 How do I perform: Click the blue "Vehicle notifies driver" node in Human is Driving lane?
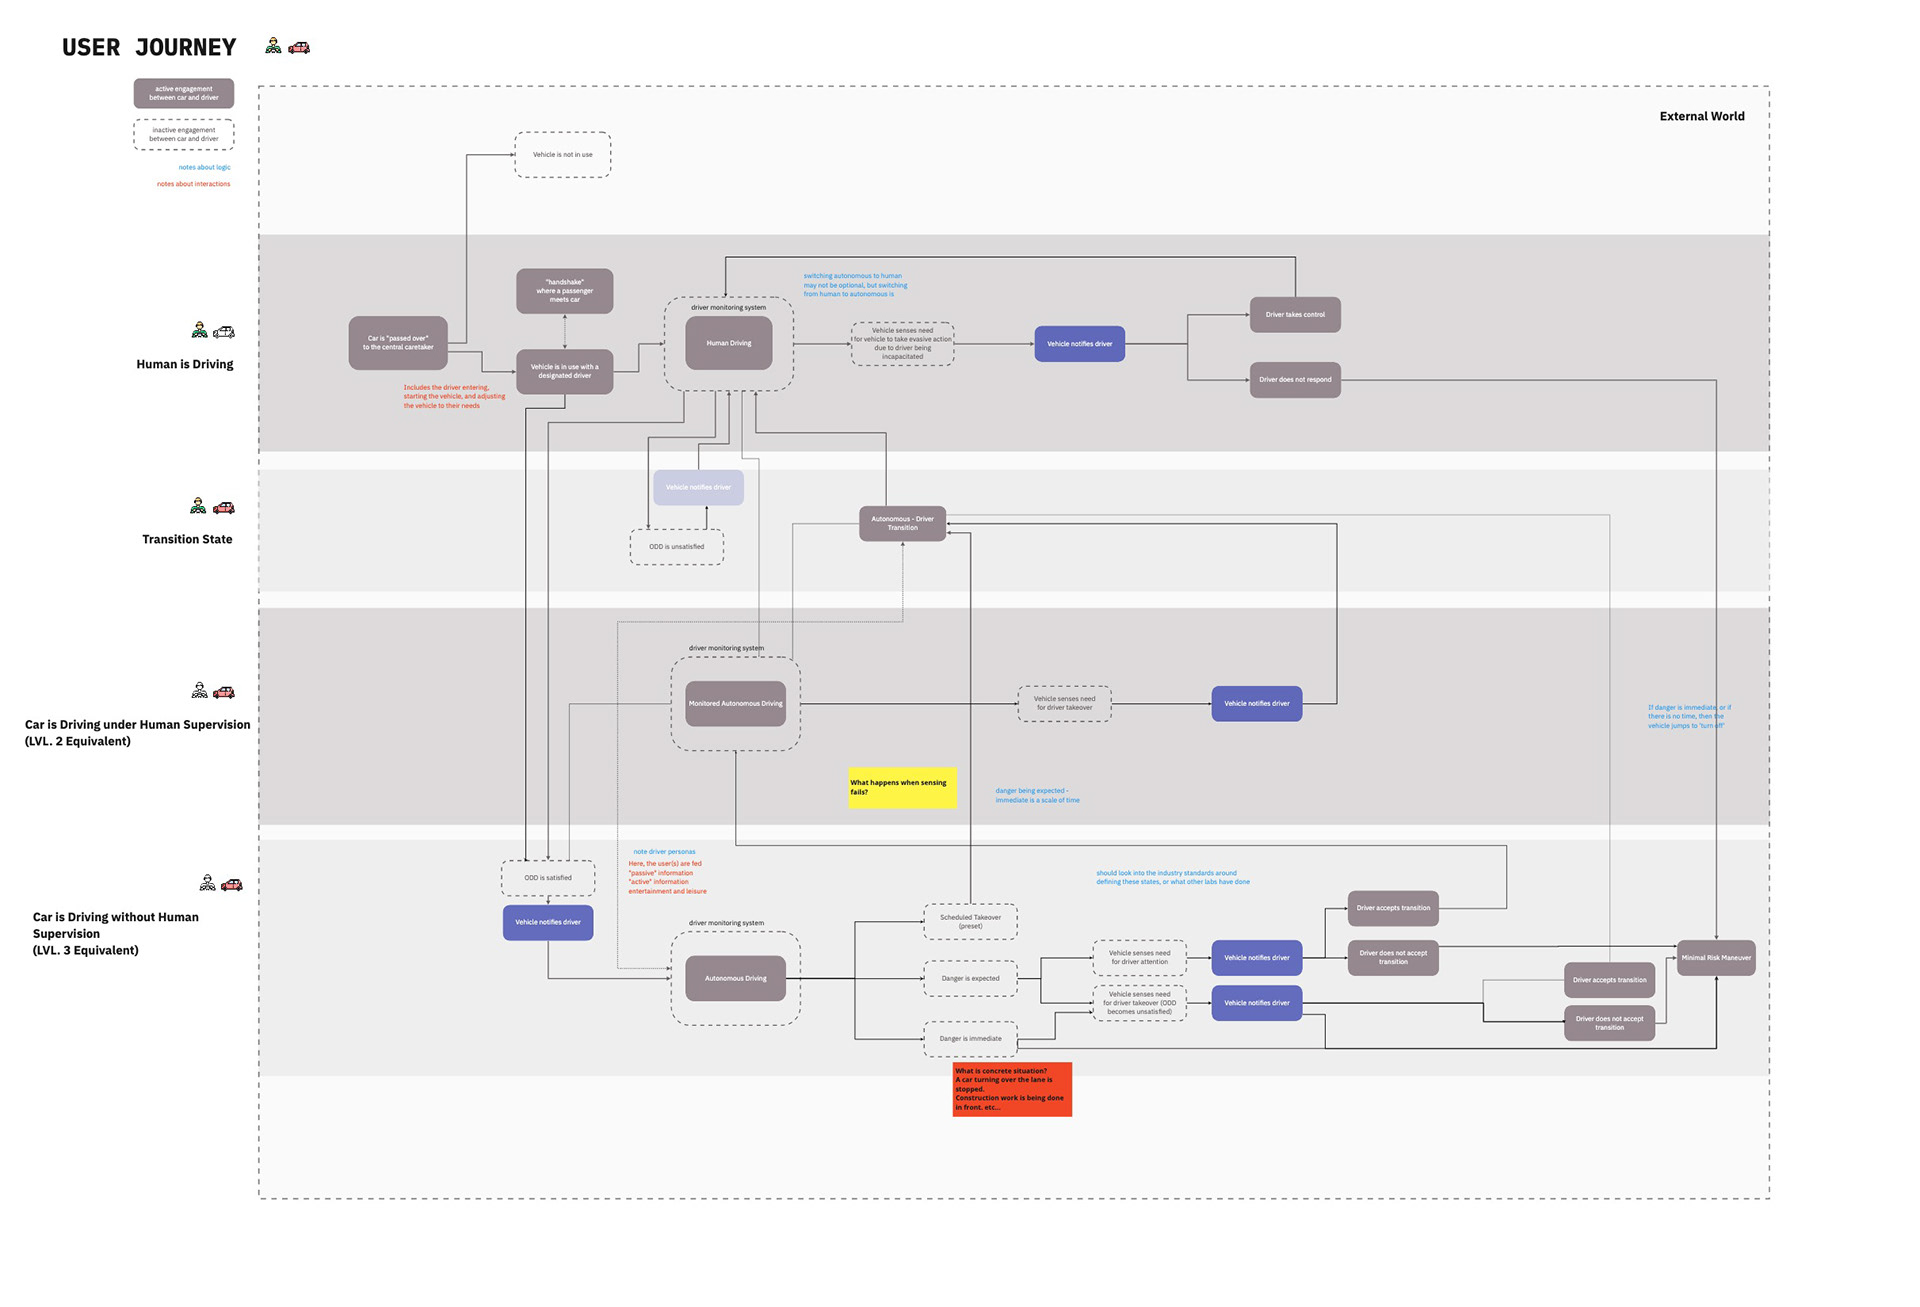(x=1080, y=344)
